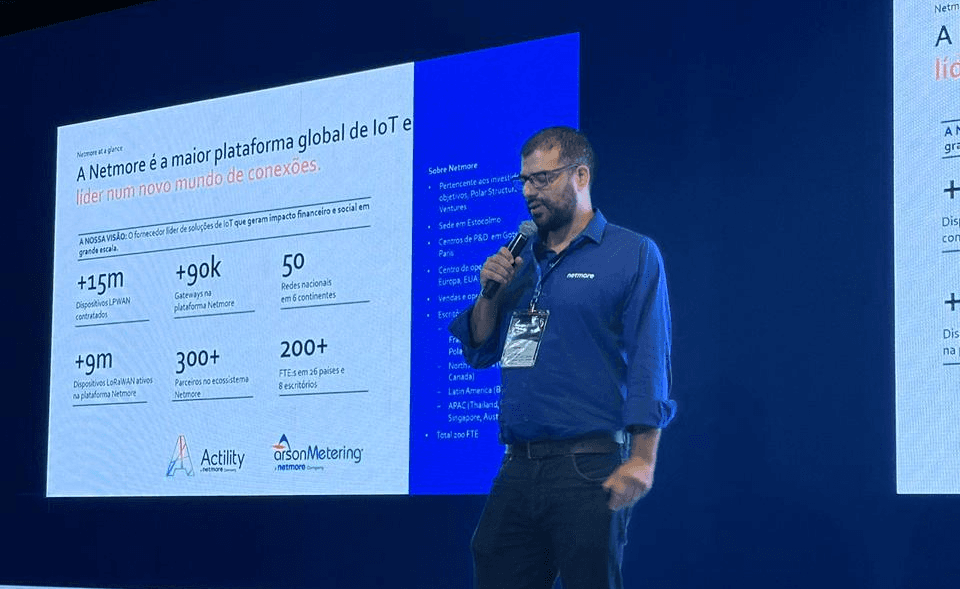Viewport: 960px width, 589px height.
Task: Select the "200+" FTE figure
Action: pos(304,348)
